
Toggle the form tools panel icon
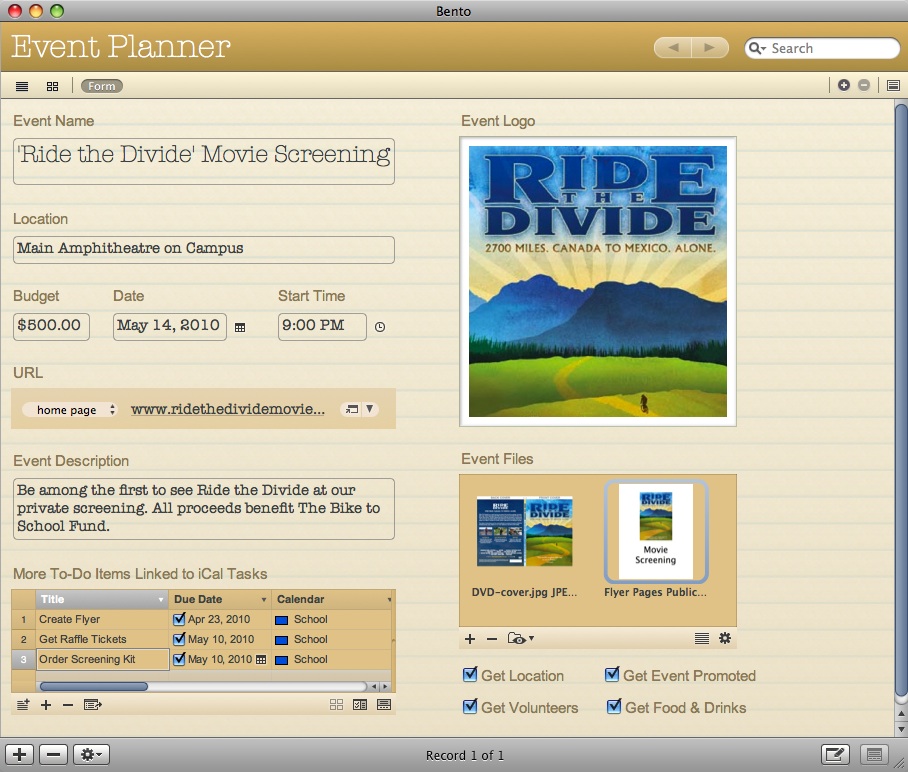click(x=893, y=86)
